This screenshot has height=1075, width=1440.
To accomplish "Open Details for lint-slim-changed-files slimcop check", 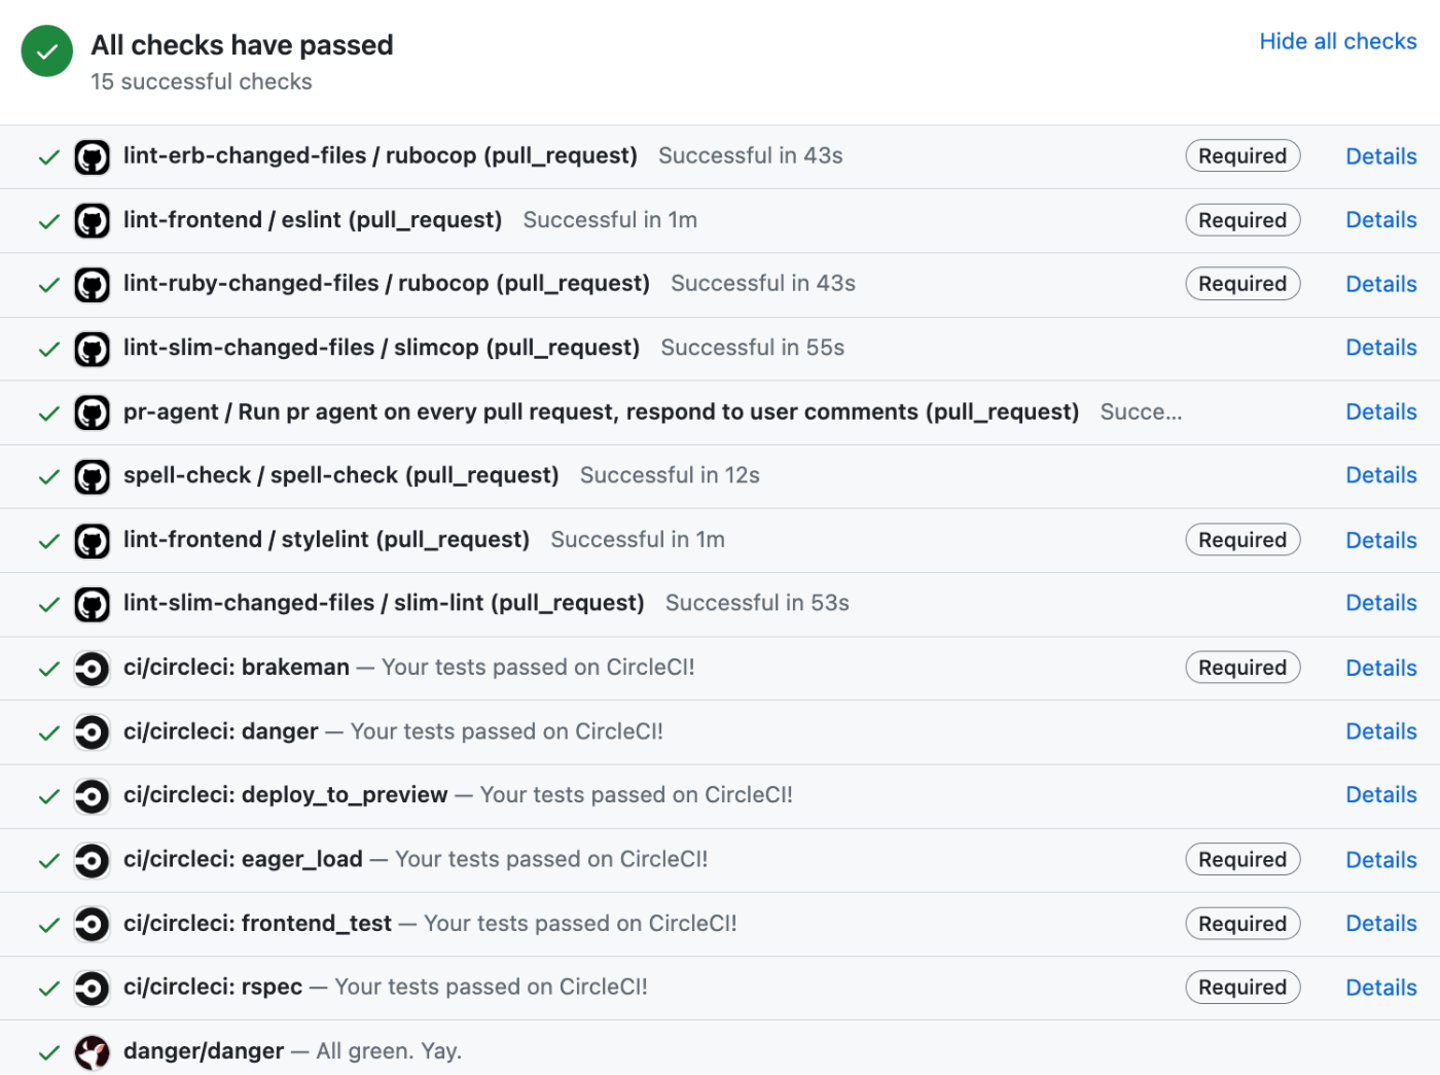I will click(1380, 348).
